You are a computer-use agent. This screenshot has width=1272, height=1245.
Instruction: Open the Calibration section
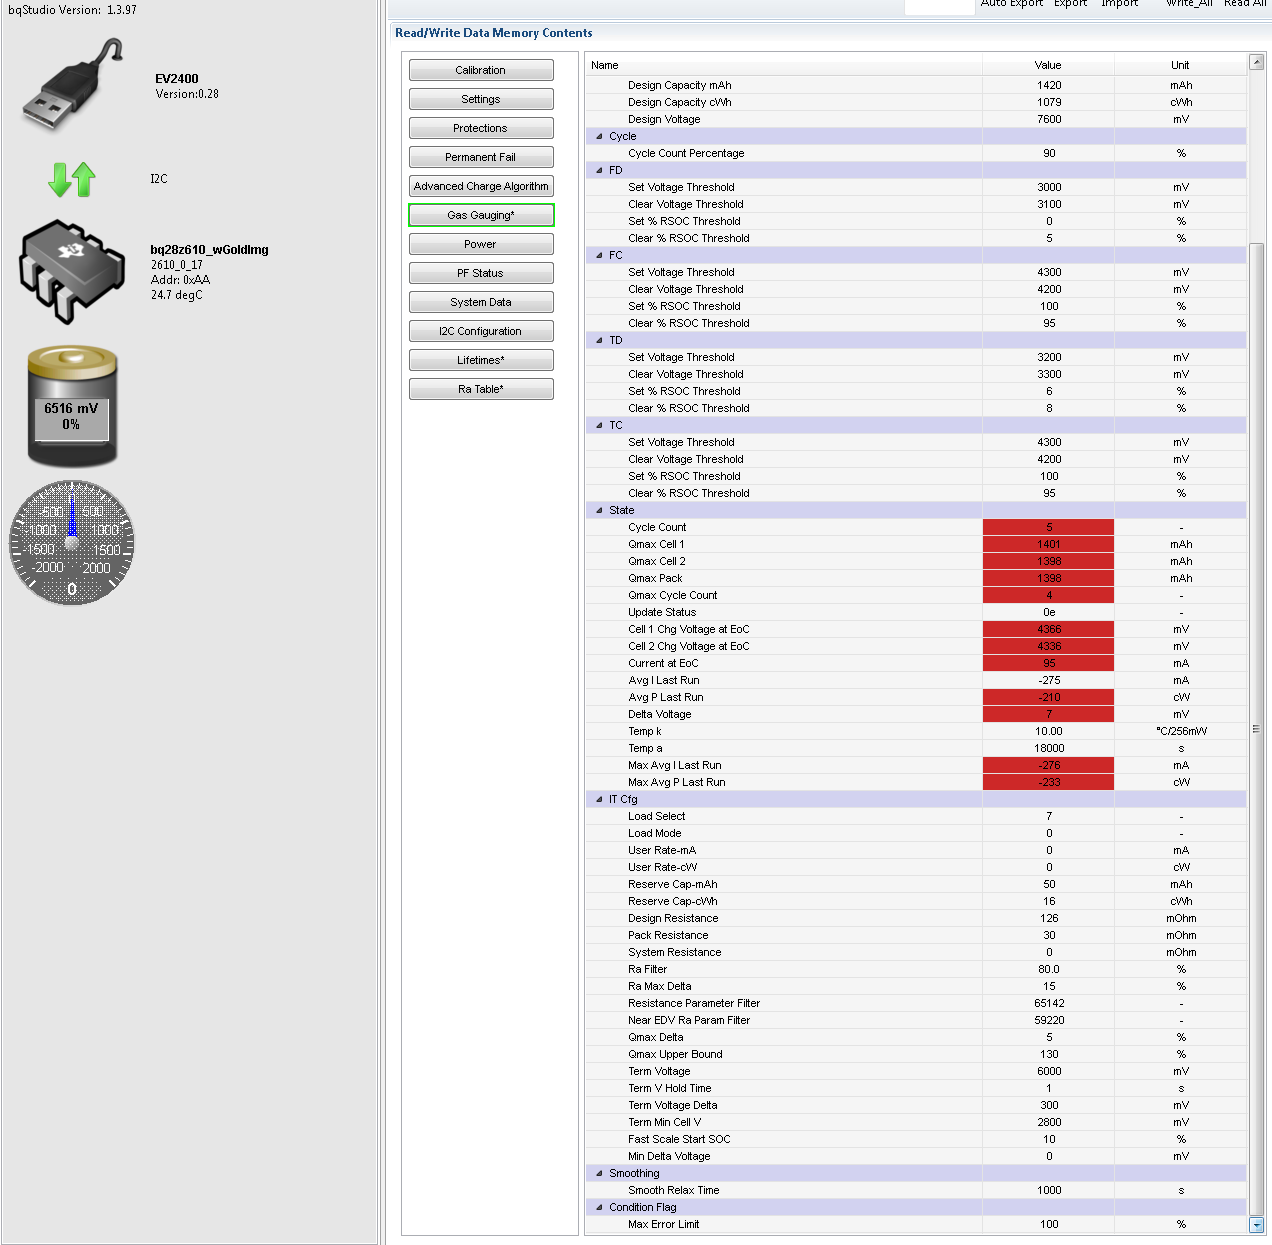click(x=481, y=70)
